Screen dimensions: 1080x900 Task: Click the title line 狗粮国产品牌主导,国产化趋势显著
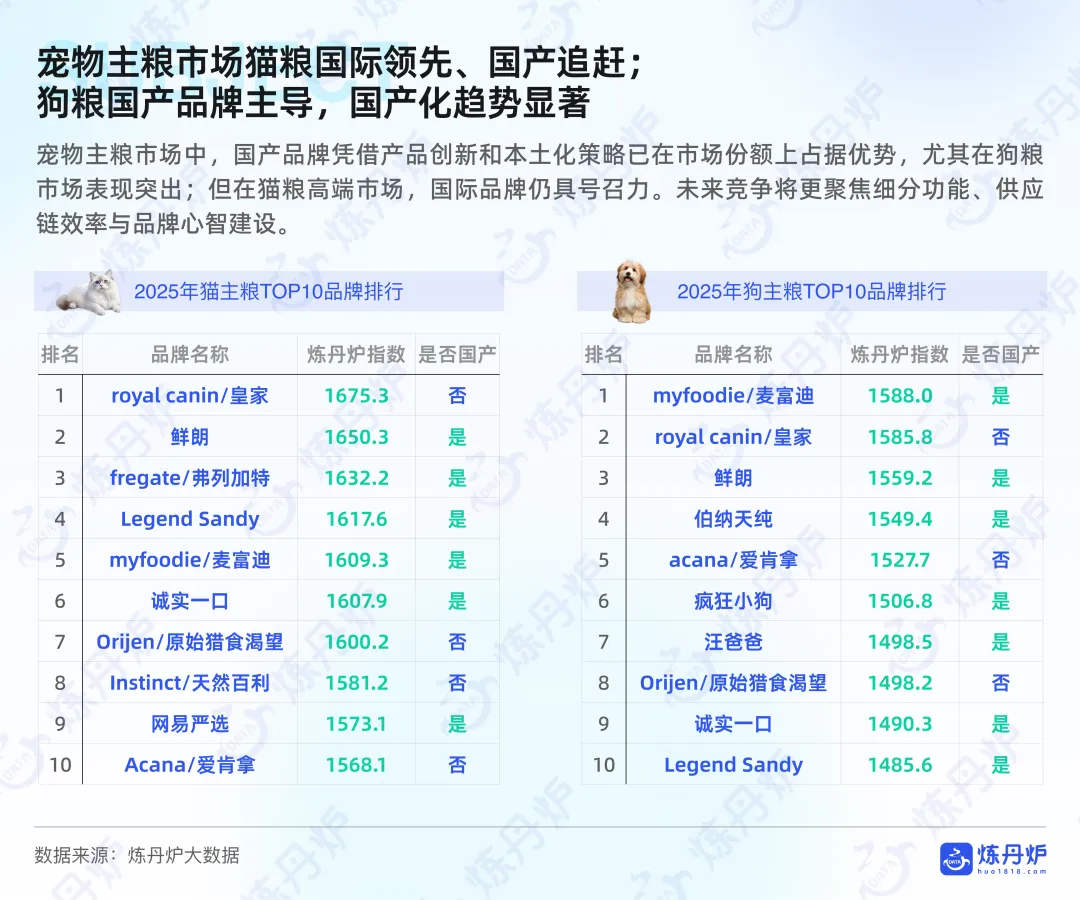[313, 103]
